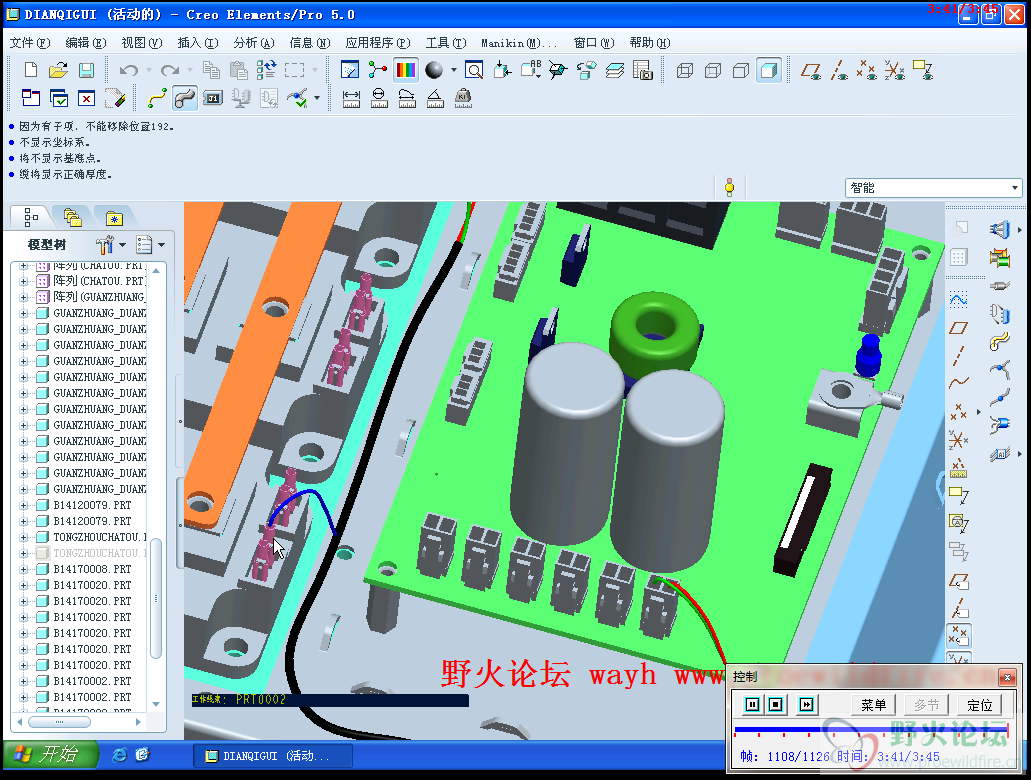1031x780 pixels.
Task: Click step-forward button in the 控制 panel
Action: click(806, 705)
